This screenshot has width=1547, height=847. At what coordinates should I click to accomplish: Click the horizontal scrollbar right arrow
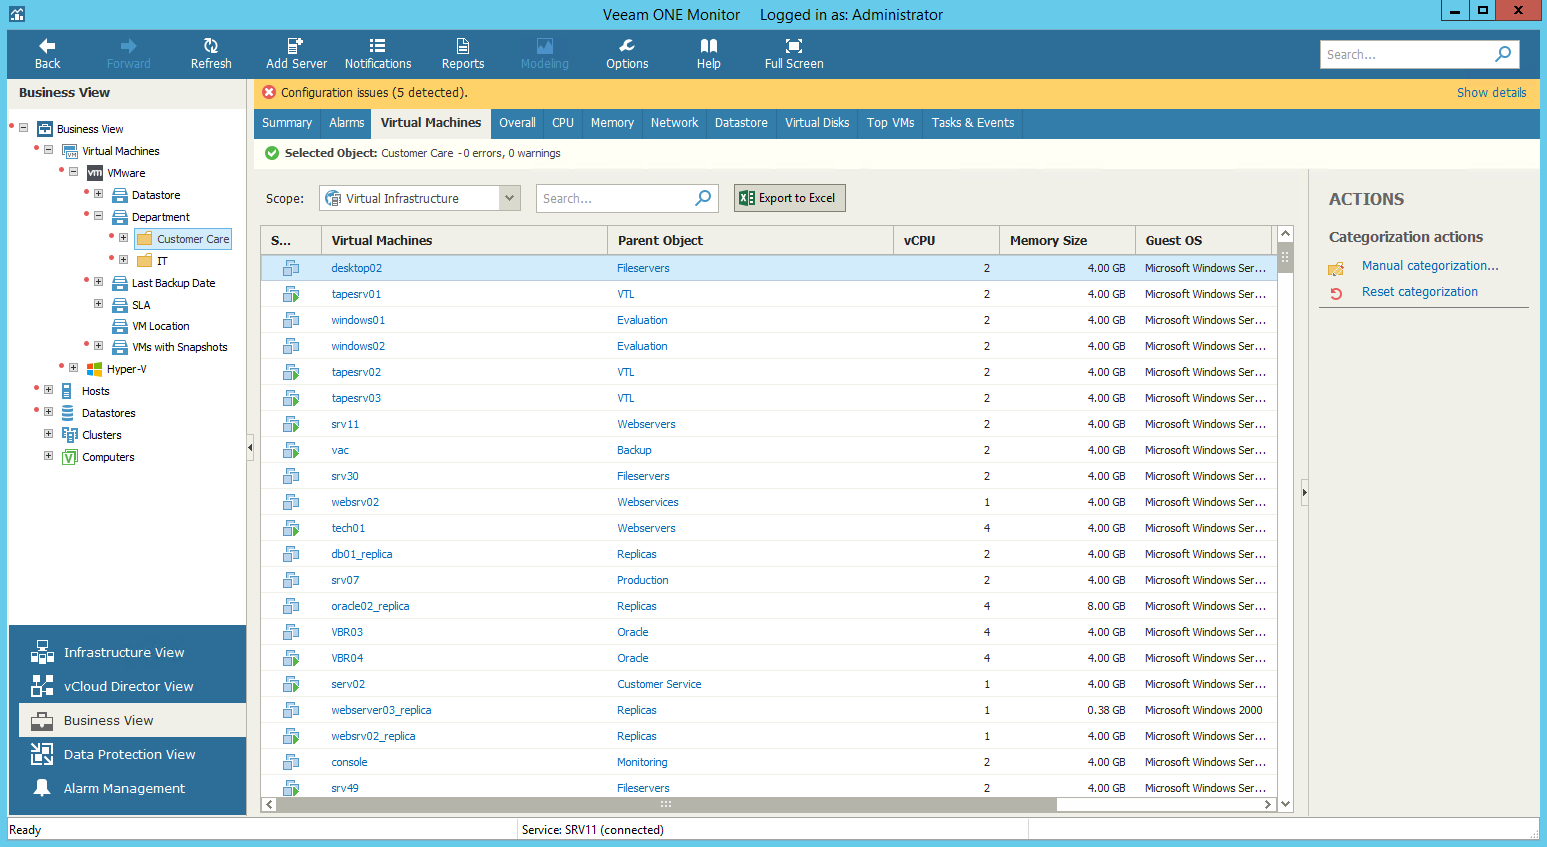pos(1268,804)
